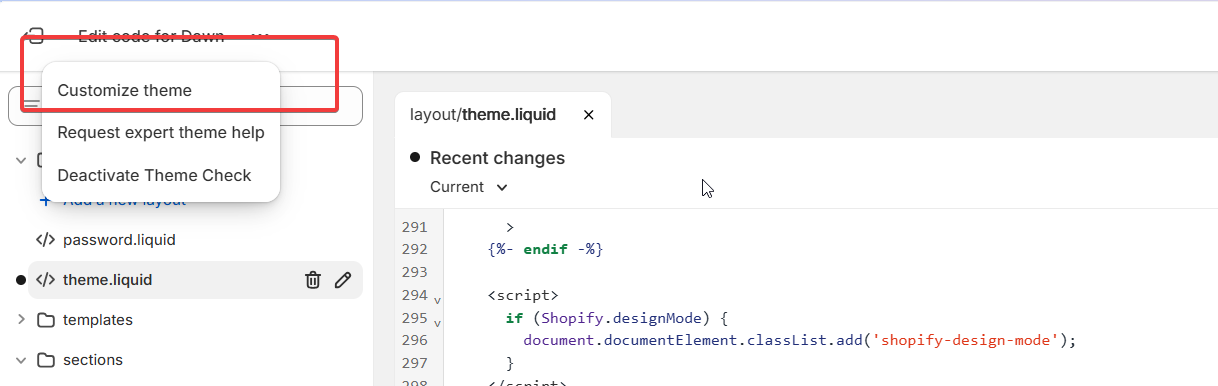Click the {%- endif -%} code line
The width and height of the screenshot is (1218, 386).
546,249
